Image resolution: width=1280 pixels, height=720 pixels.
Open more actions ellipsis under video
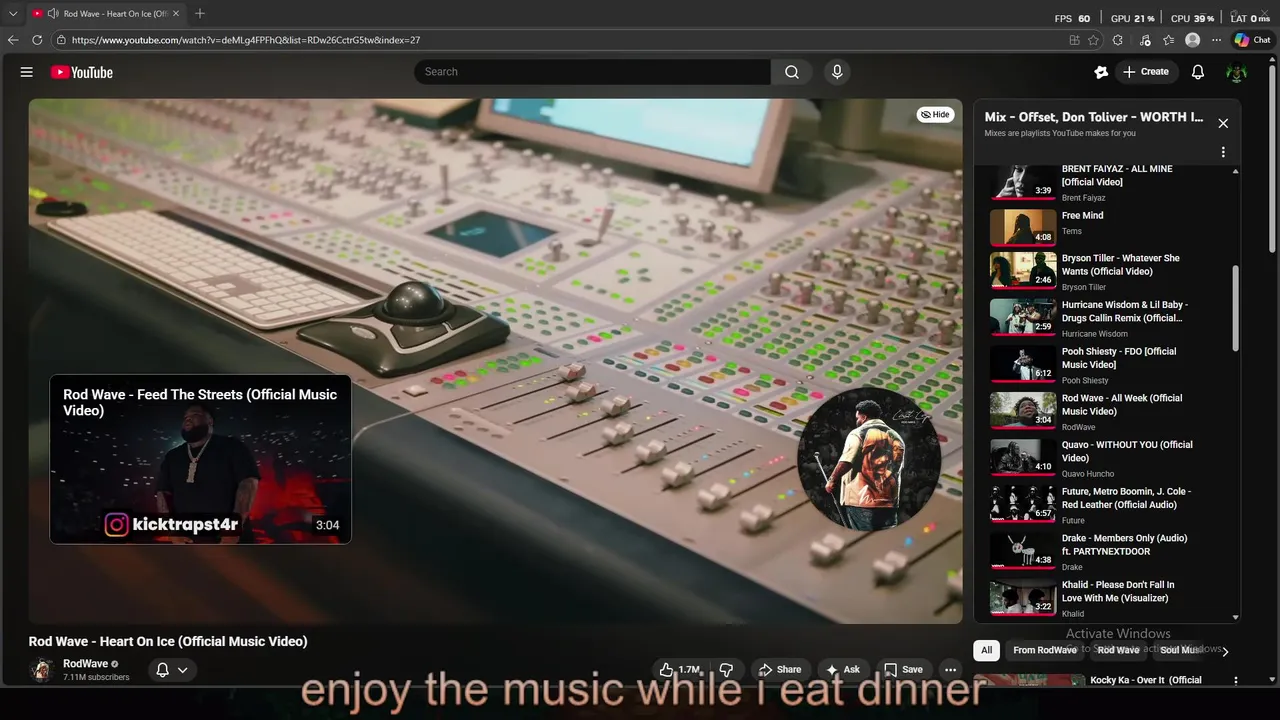point(951,670)
